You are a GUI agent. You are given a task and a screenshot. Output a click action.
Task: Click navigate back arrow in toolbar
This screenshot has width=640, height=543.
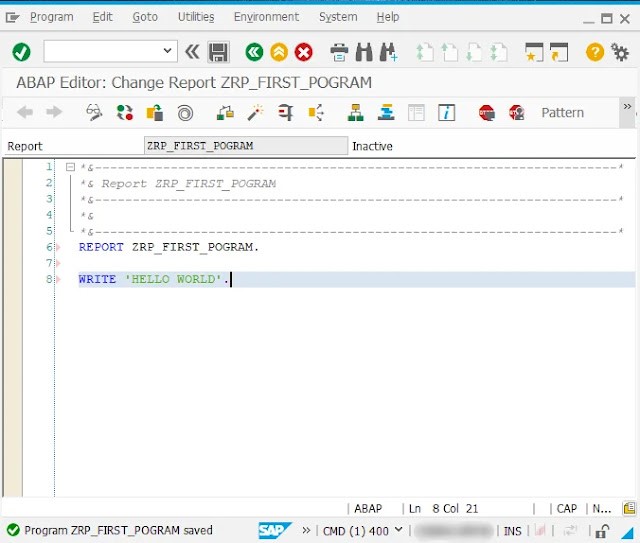click(x=25, y=112)
